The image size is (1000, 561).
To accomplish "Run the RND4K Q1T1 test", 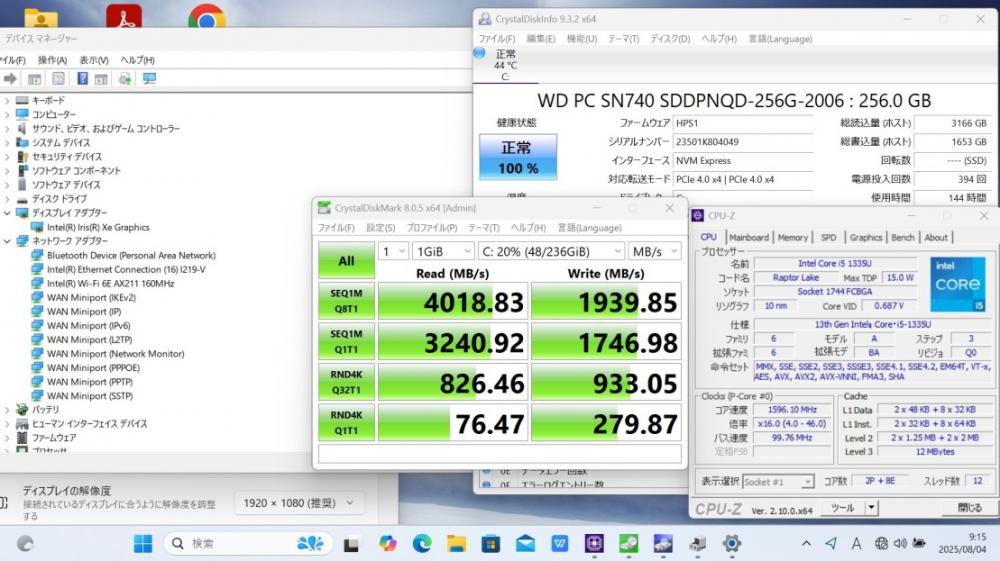I will point(346,423).
